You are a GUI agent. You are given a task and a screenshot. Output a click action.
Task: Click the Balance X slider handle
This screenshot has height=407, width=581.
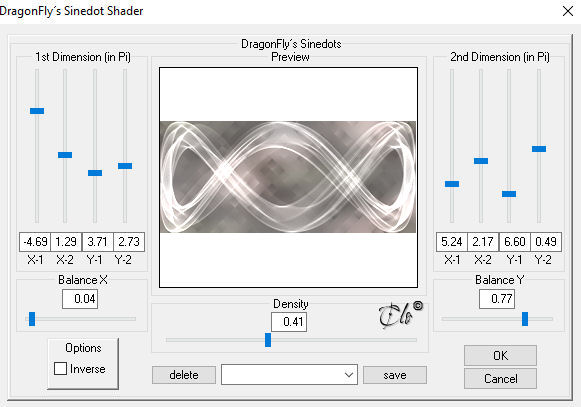32,319
